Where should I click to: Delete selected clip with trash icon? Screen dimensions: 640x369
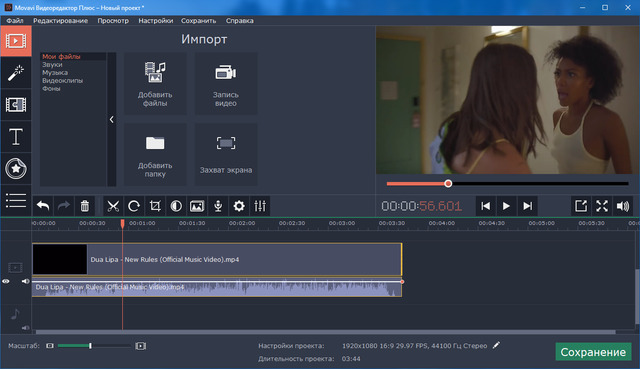click(x=84, y=206)
